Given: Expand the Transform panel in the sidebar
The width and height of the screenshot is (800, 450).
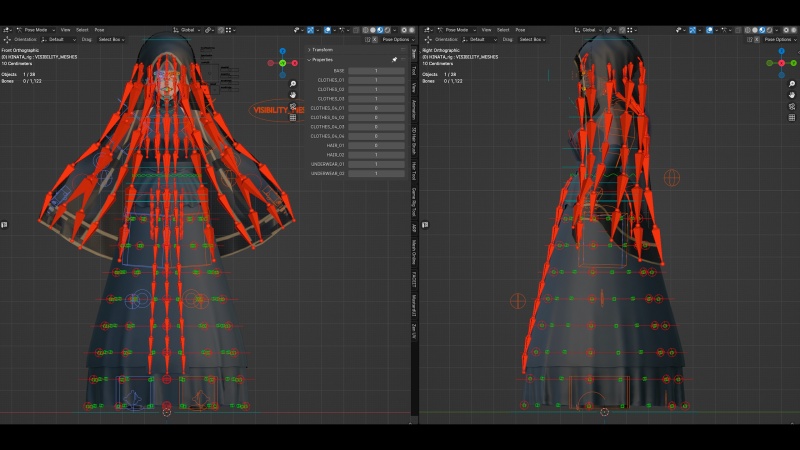Looking at the screenshot, I should tap(322, 49).
